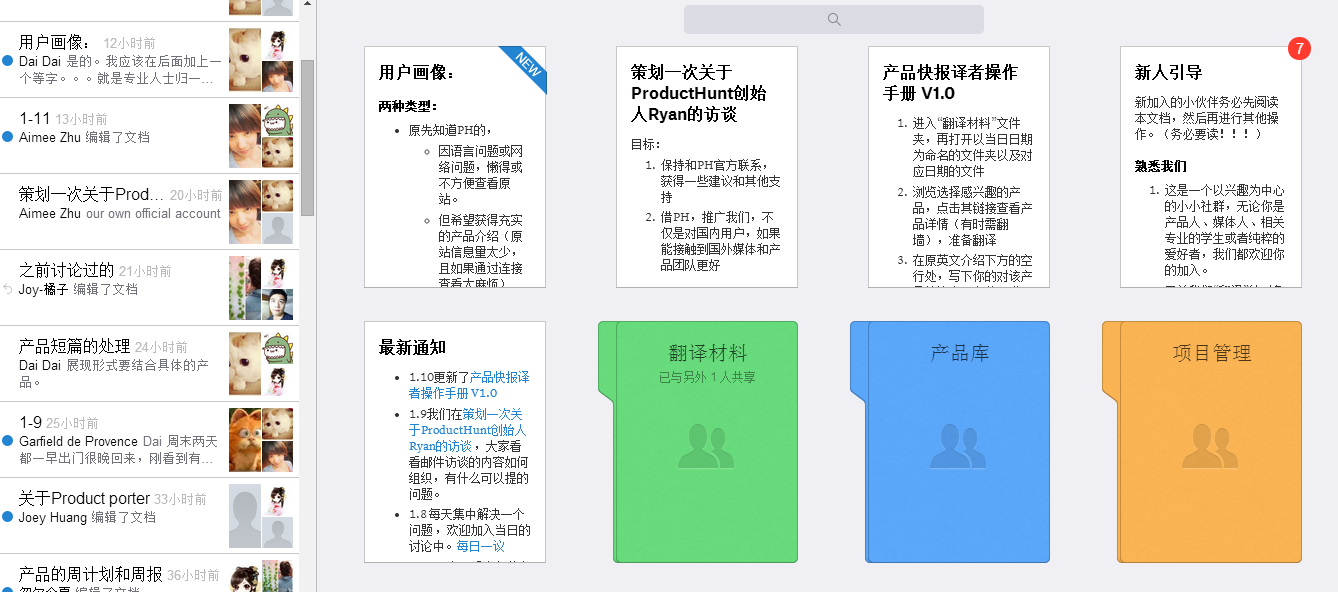The image size is (1338, 592).
Task: Click the unread dot beside Joey Huang
Action: pyautogui.click(x=8, y=517)
